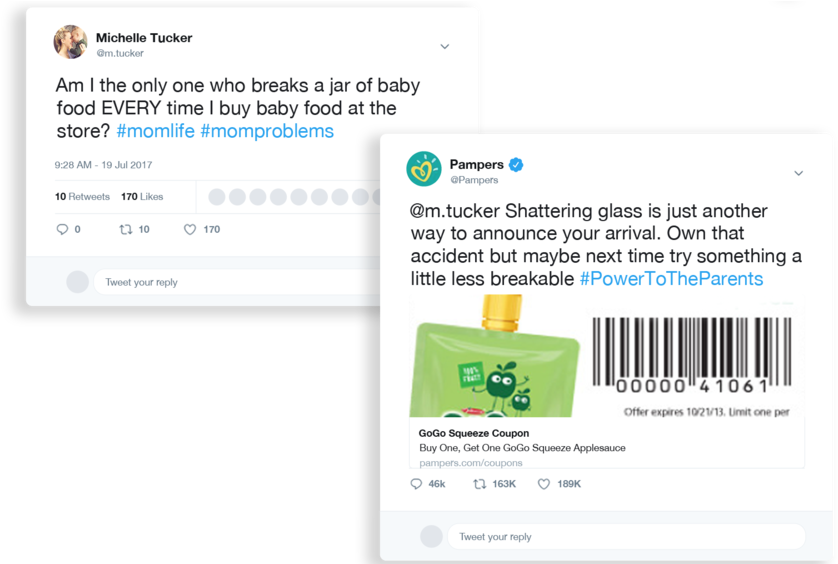Like the Pampers tweet
838x564 pixels.
[x=544, y=484]
